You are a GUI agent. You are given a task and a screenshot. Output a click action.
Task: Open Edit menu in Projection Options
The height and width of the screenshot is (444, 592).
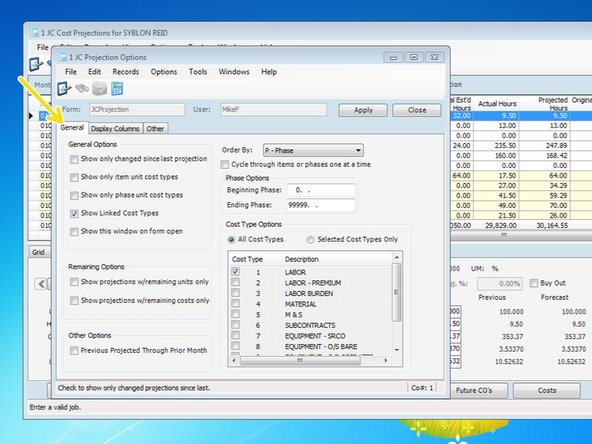(94, 72)
